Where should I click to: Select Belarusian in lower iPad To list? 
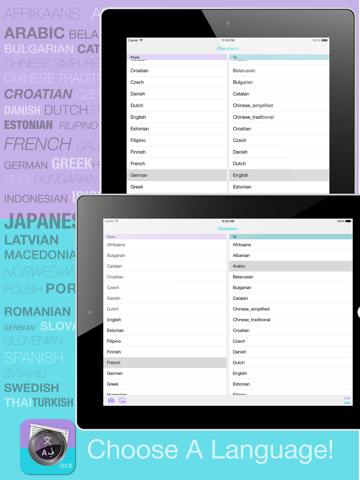291,277
